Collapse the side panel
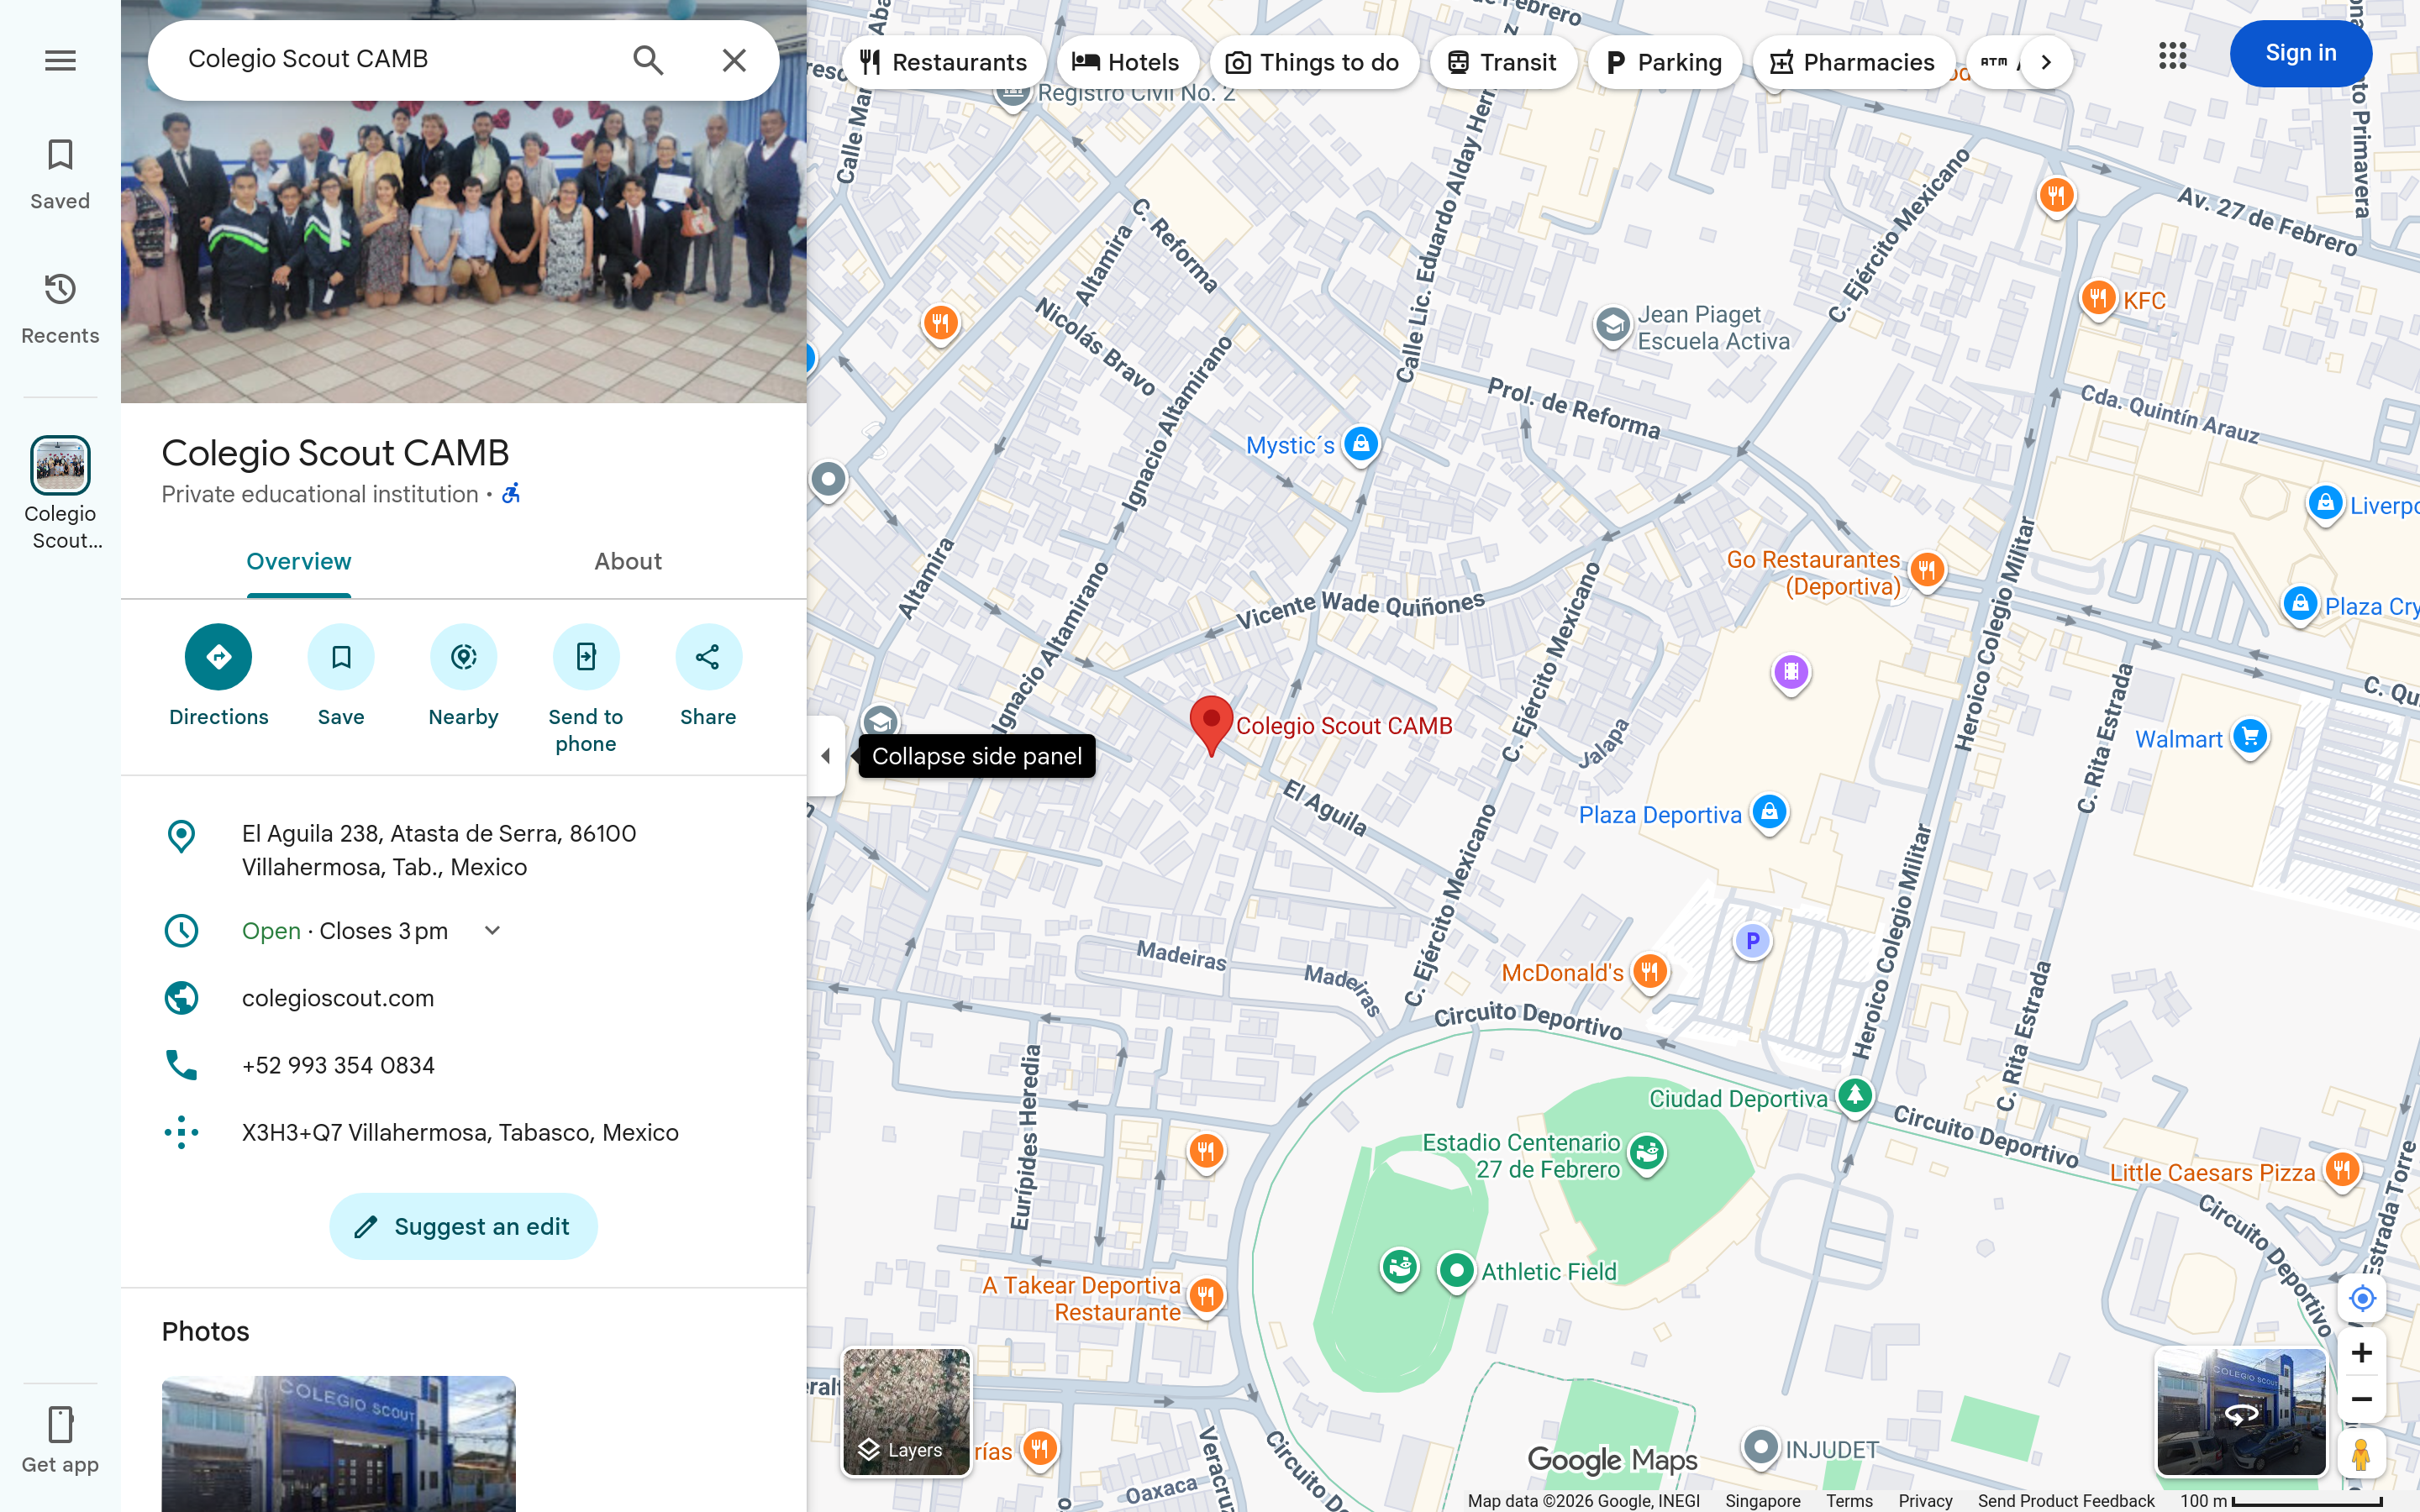Screen dimensions: 2420x1512 pos(826,756)
